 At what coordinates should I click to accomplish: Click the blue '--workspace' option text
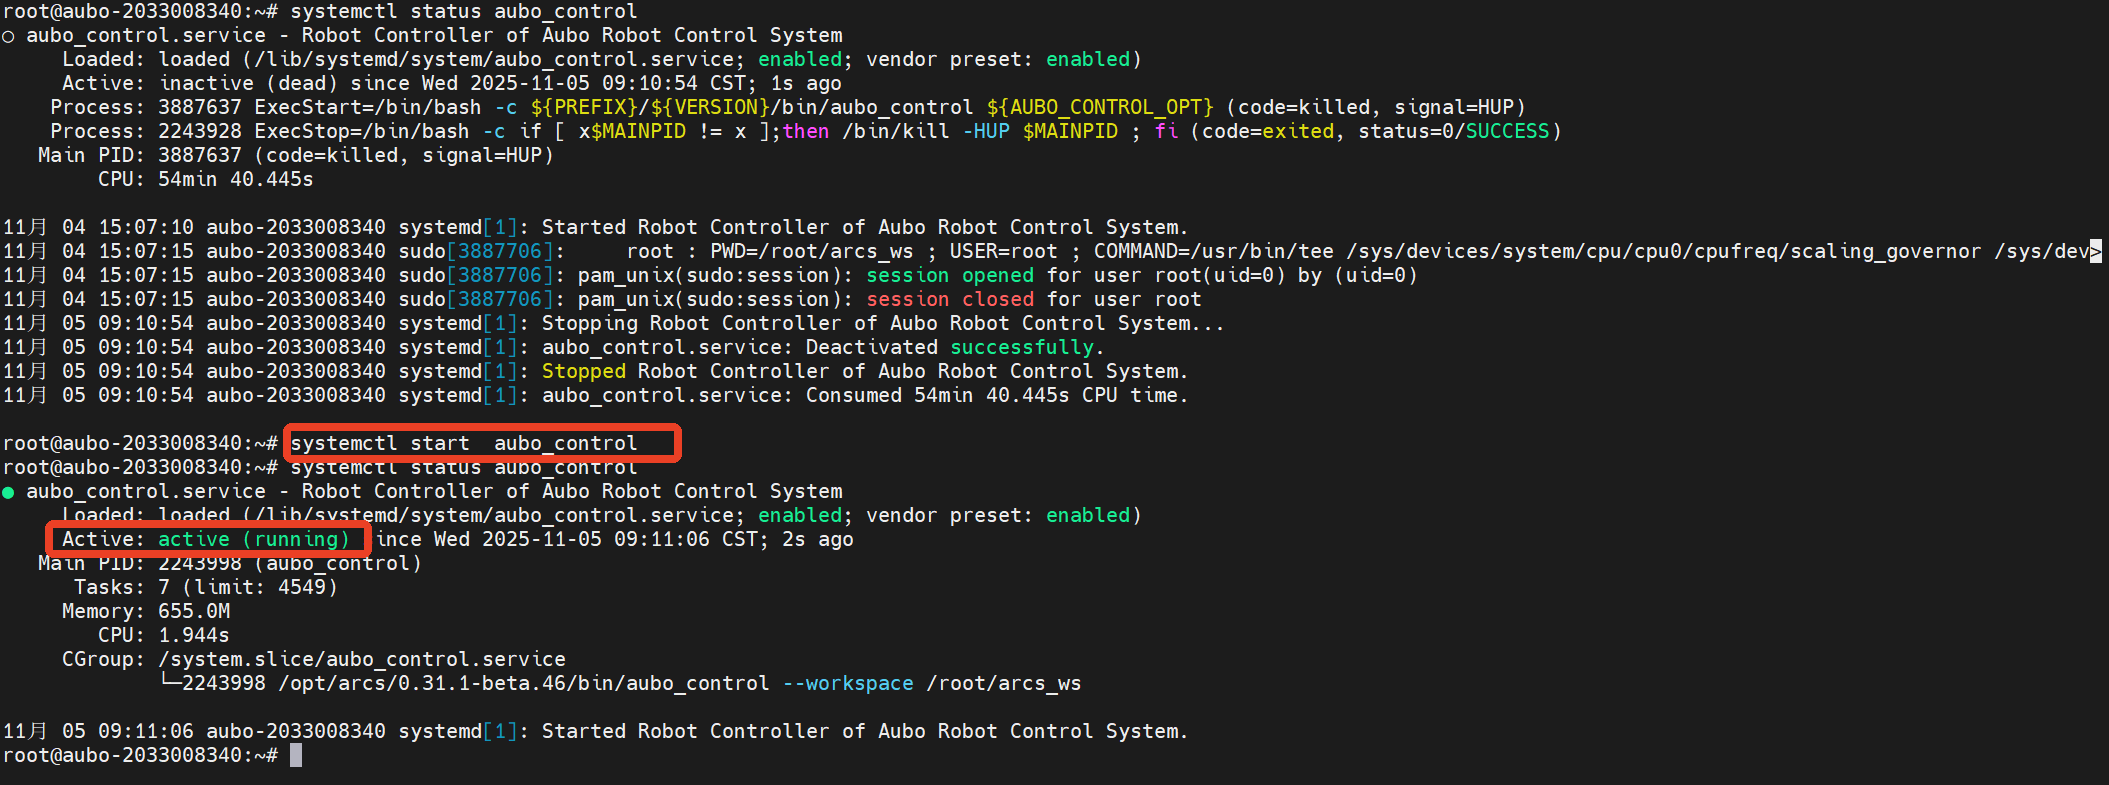pyautogui.click(x=848, y=684)
